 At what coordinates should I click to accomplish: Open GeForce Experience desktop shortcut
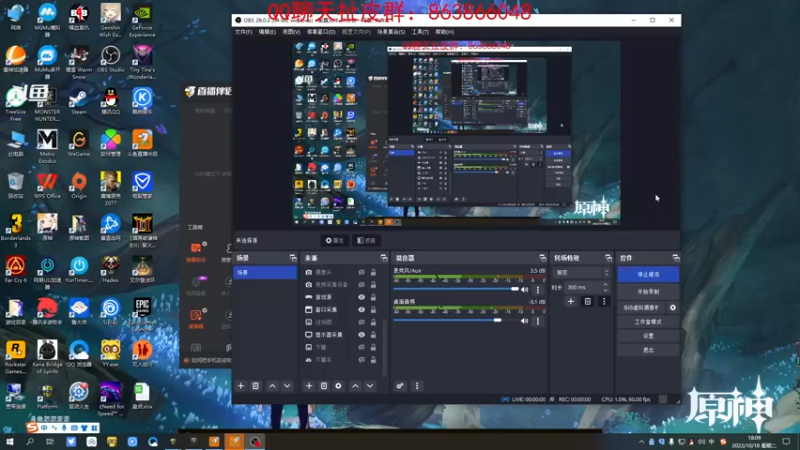(142, 20)
